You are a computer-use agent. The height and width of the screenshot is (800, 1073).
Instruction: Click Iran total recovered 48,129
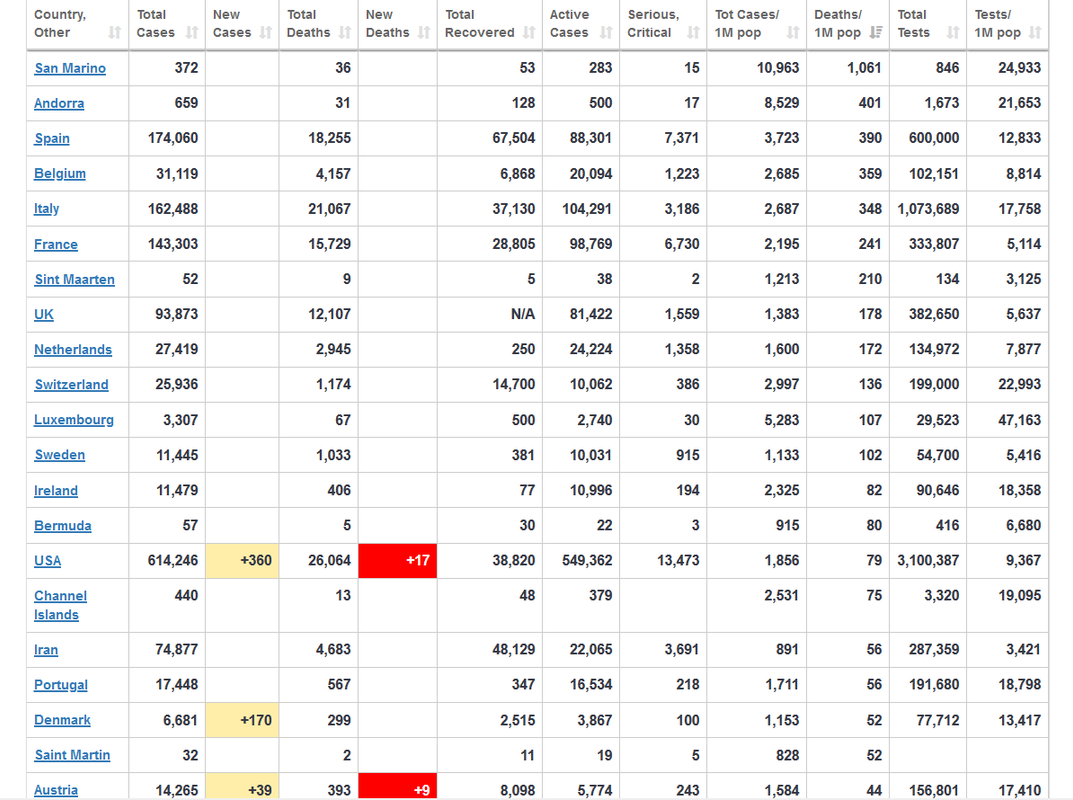click(514, 649)
